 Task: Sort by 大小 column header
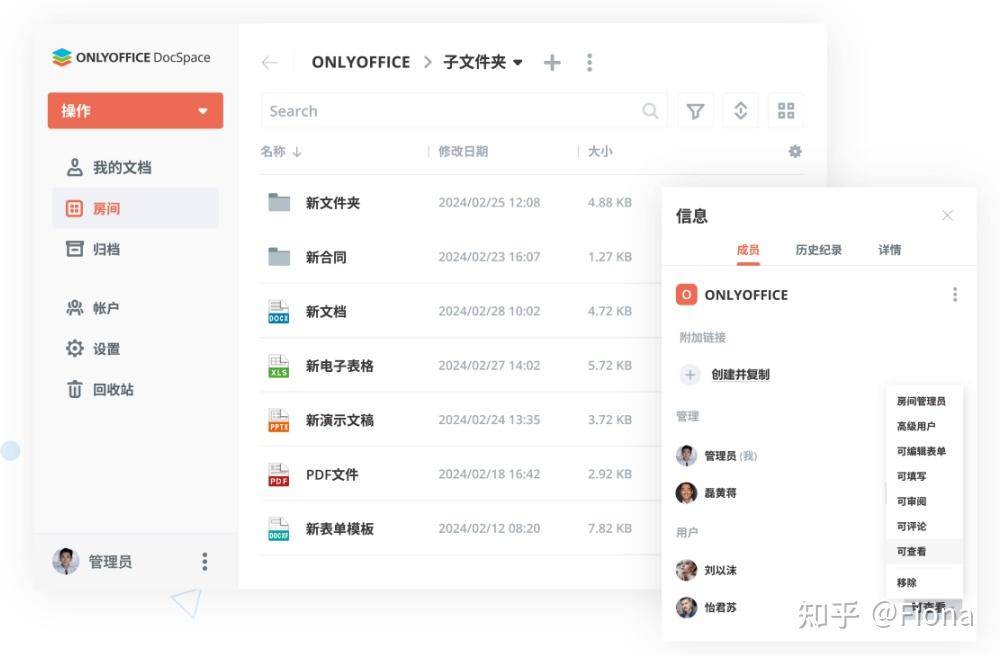click(600, 152)
